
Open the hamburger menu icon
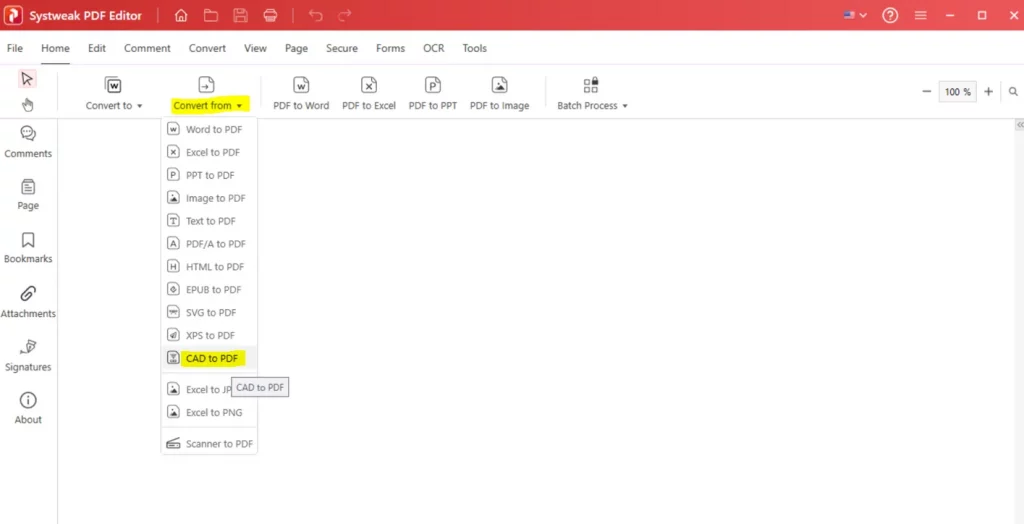pos(921,16)
